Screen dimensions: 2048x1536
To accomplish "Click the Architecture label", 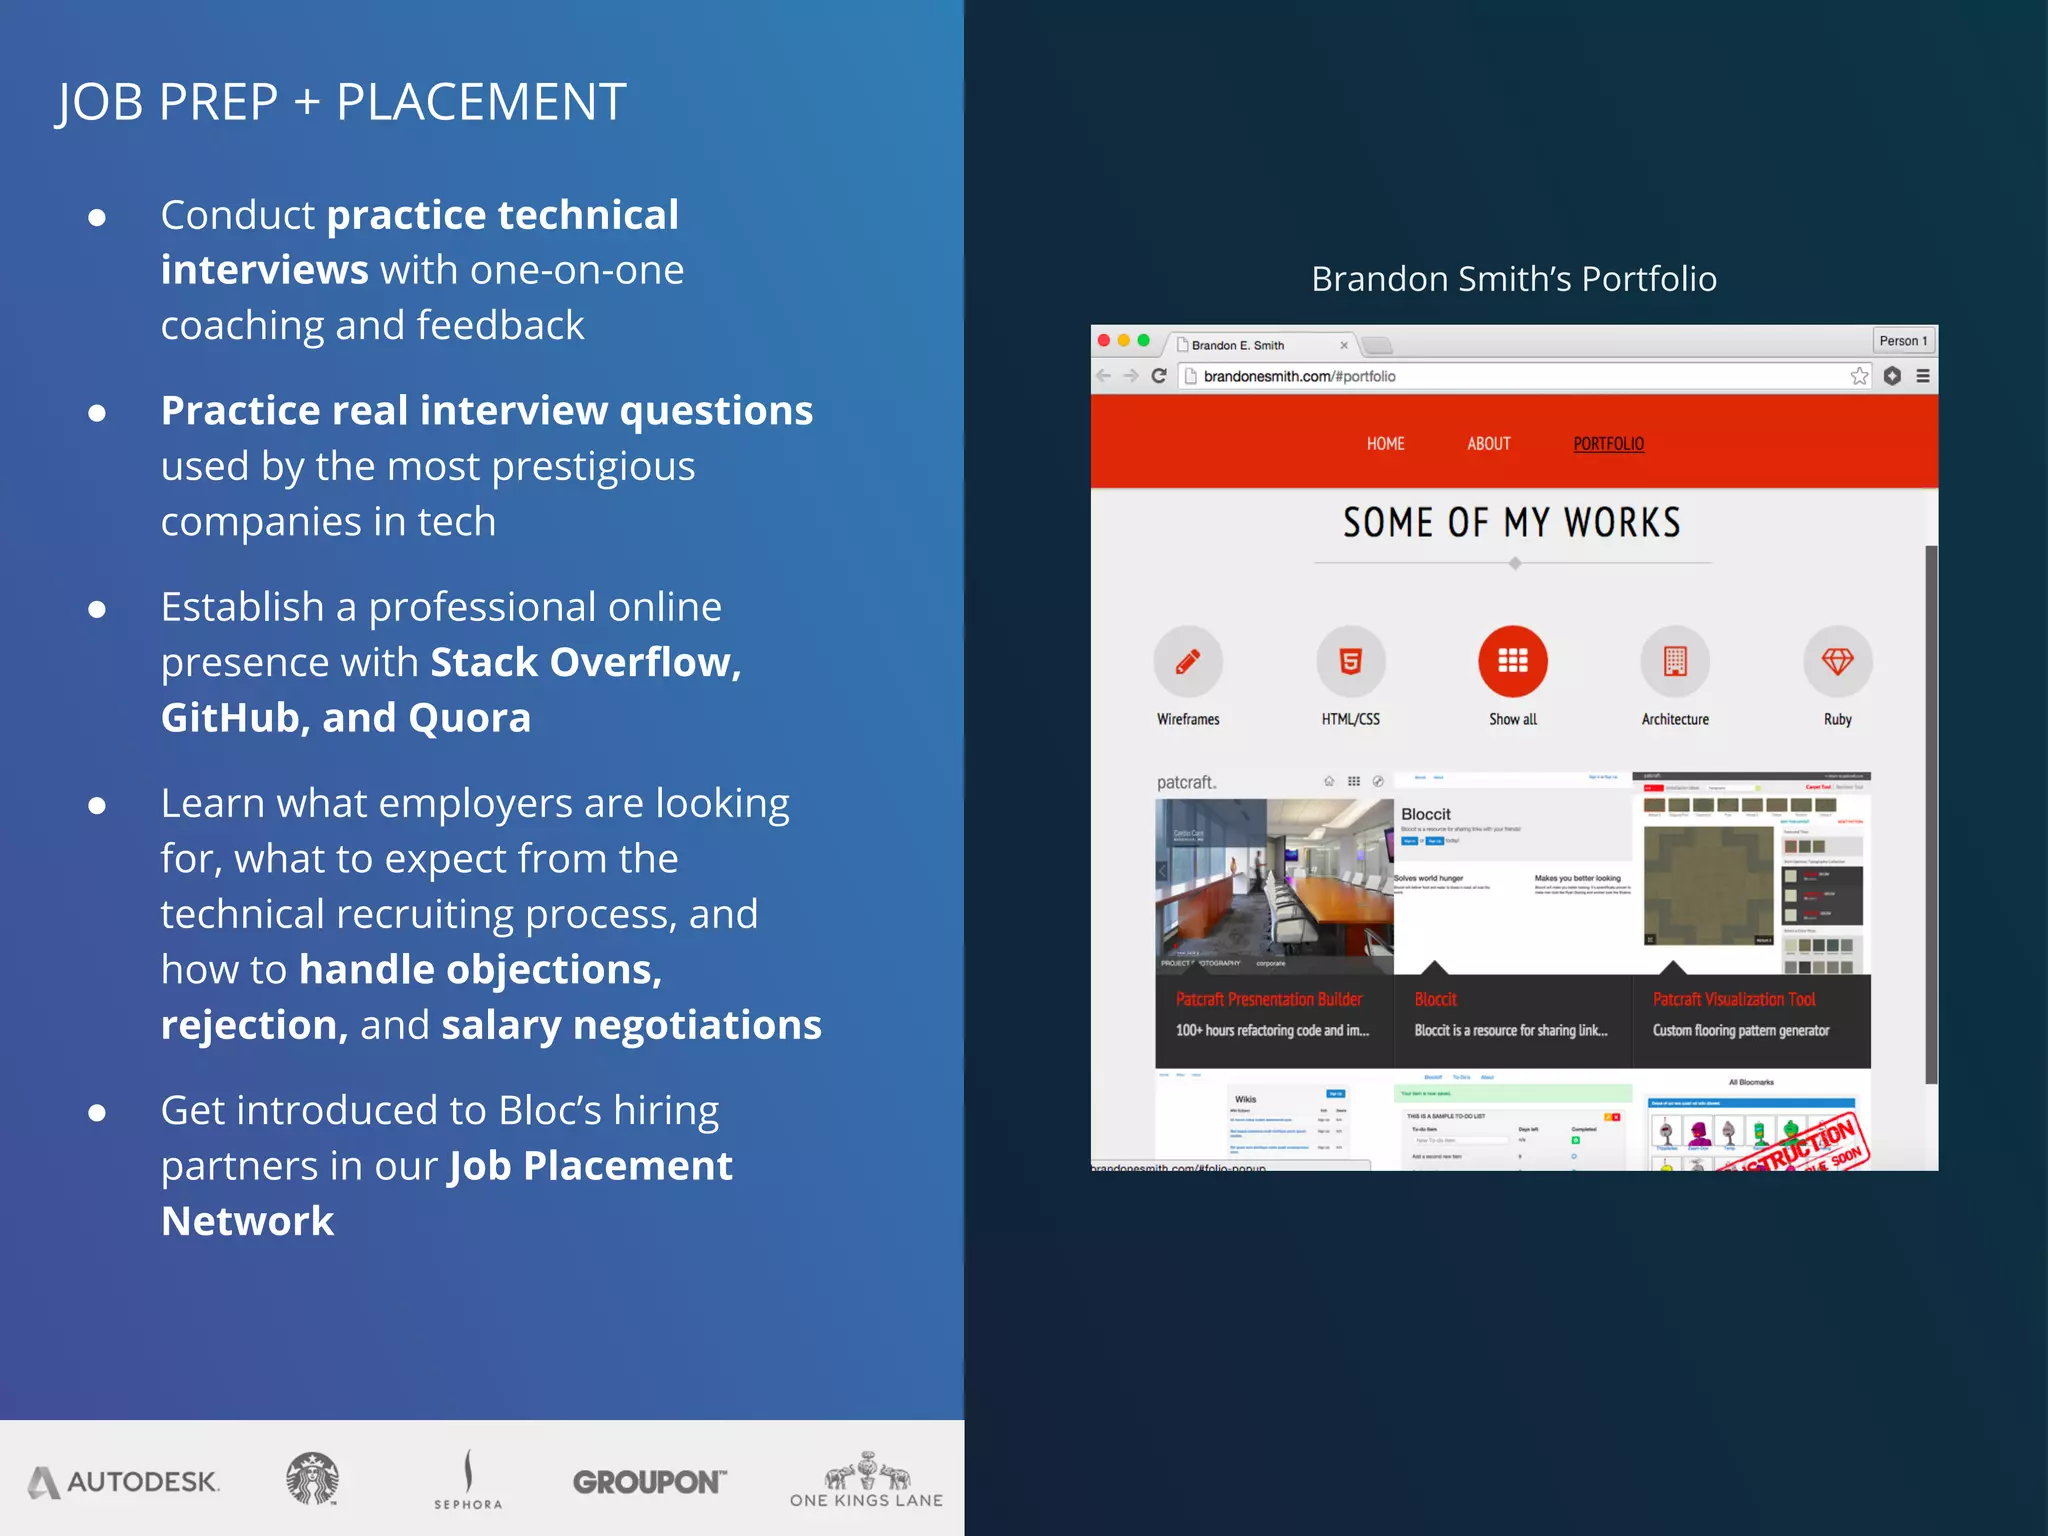I will tap(1675, 719).
